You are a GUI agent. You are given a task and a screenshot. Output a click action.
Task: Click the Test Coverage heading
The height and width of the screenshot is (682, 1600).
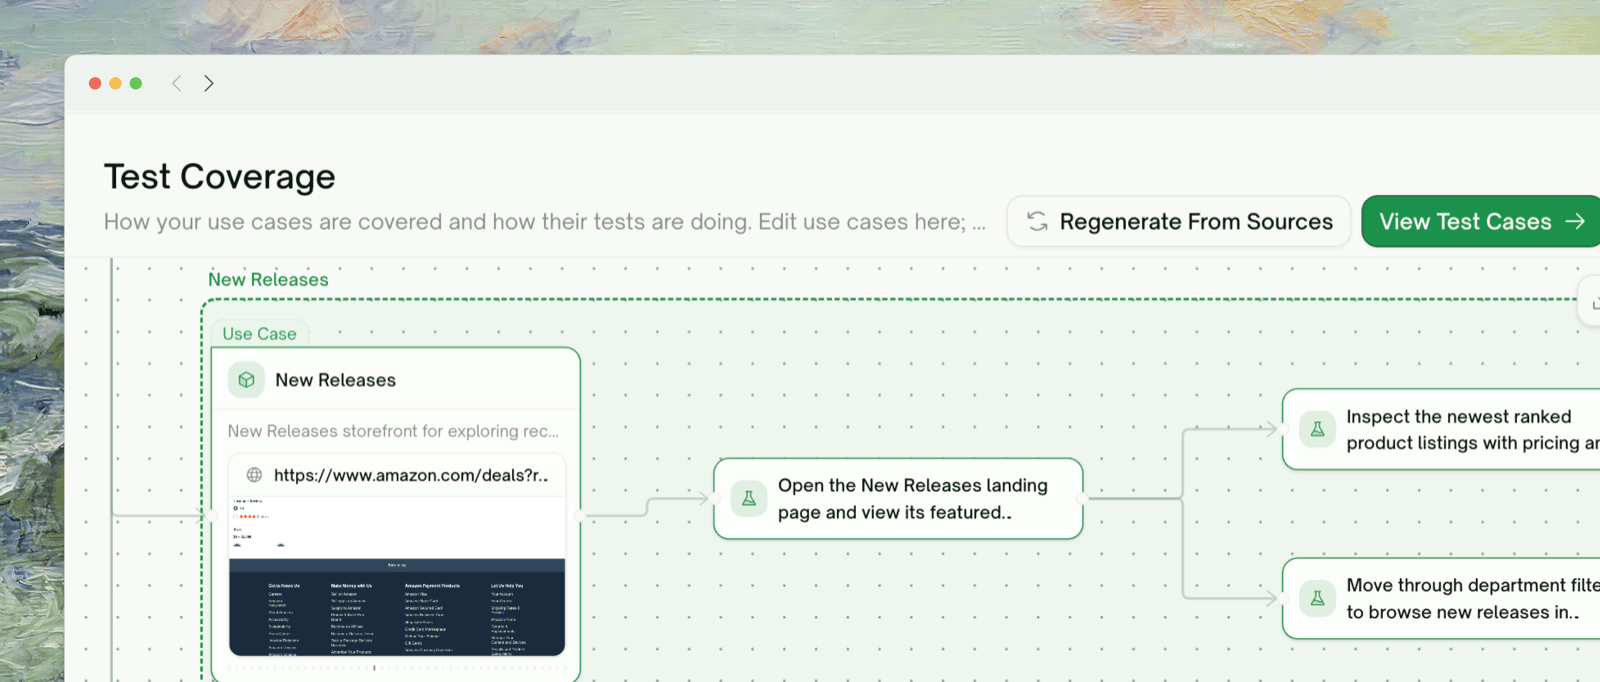point(220,177)
